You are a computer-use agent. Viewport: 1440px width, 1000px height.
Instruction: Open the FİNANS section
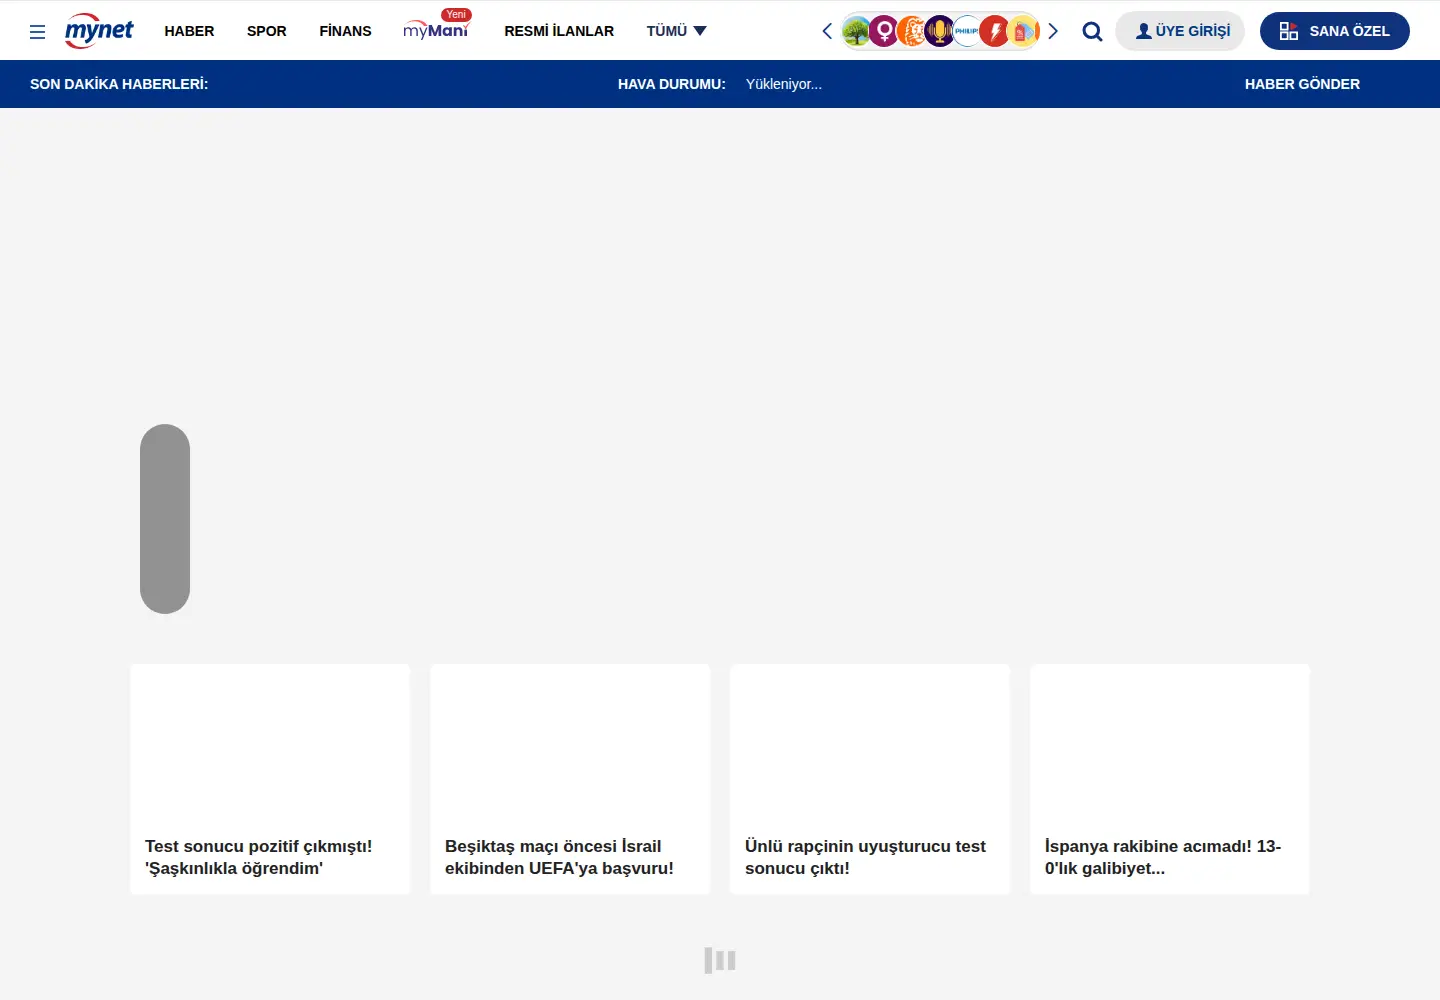[345, 31]
